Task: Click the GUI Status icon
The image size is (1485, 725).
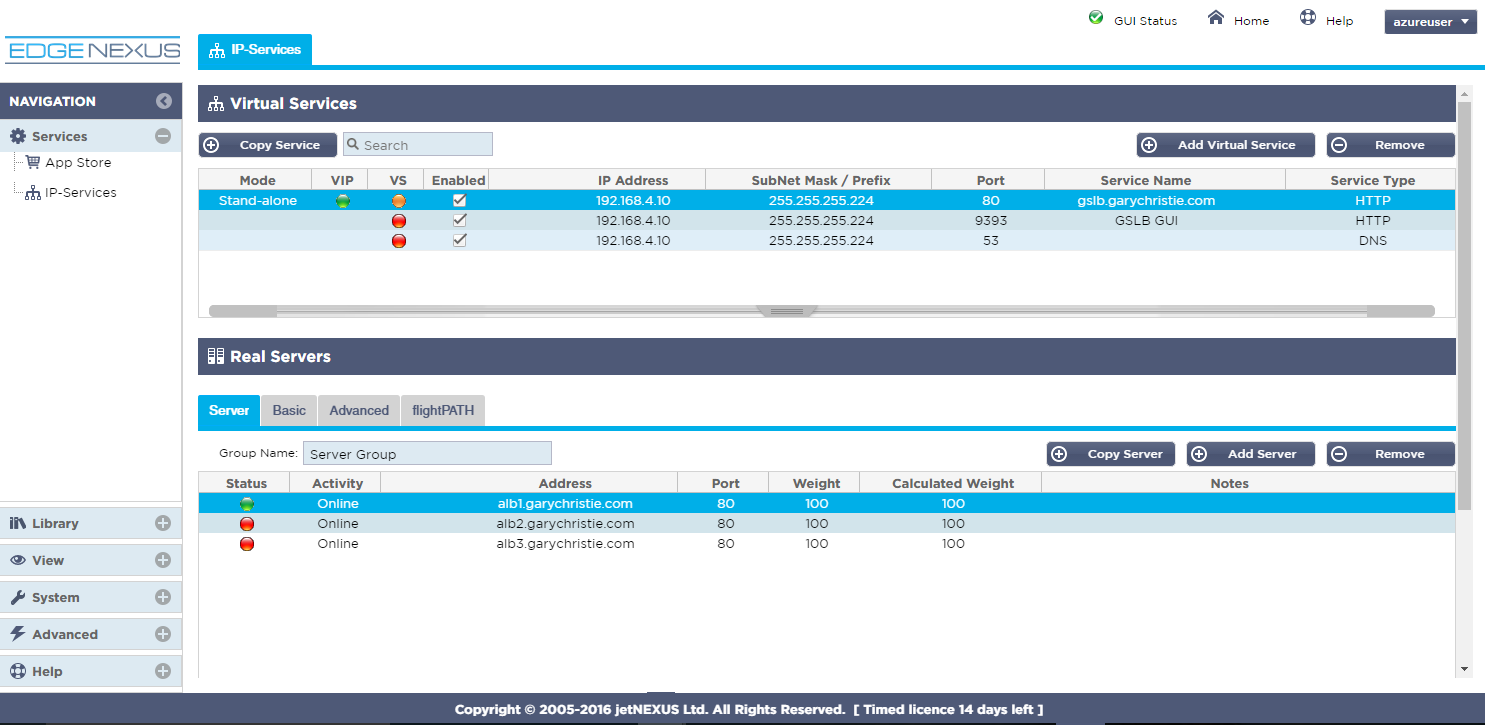Action: 1096,18
